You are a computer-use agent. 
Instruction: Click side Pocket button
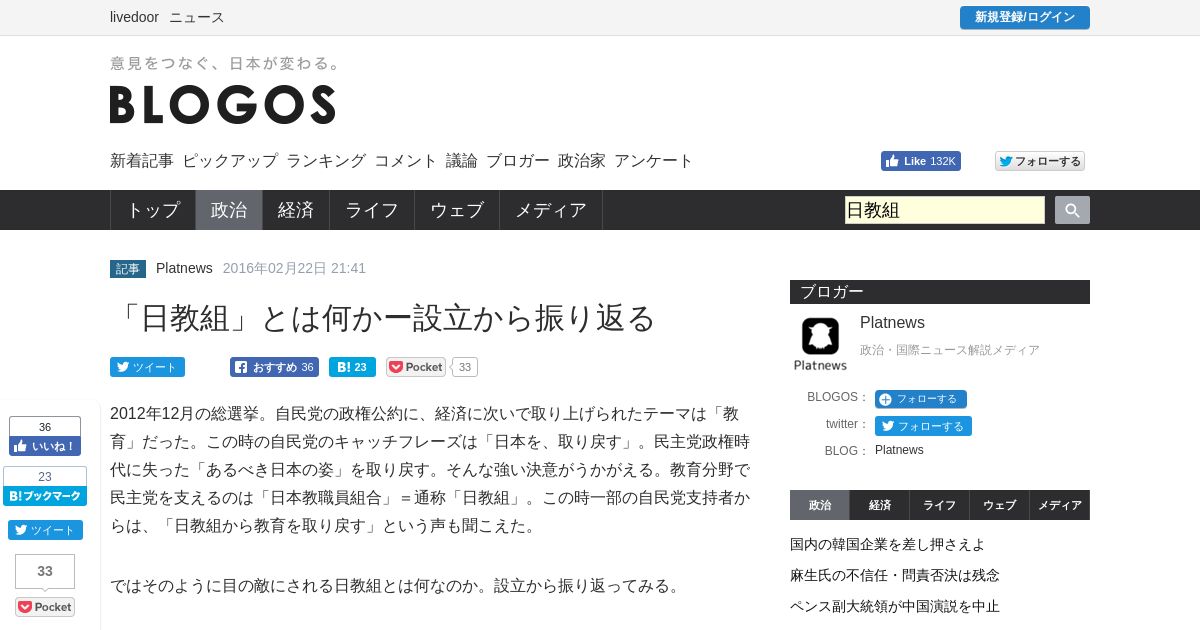point(45,607)
